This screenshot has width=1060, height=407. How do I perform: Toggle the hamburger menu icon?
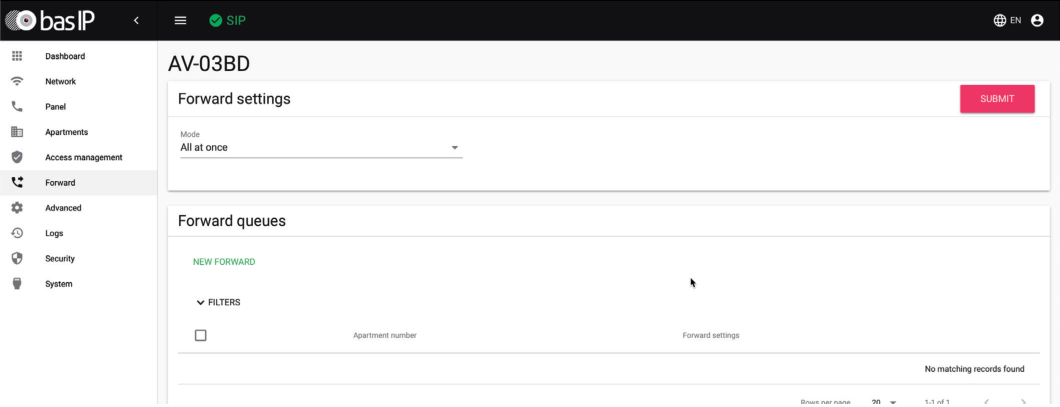tap(180, 20)
